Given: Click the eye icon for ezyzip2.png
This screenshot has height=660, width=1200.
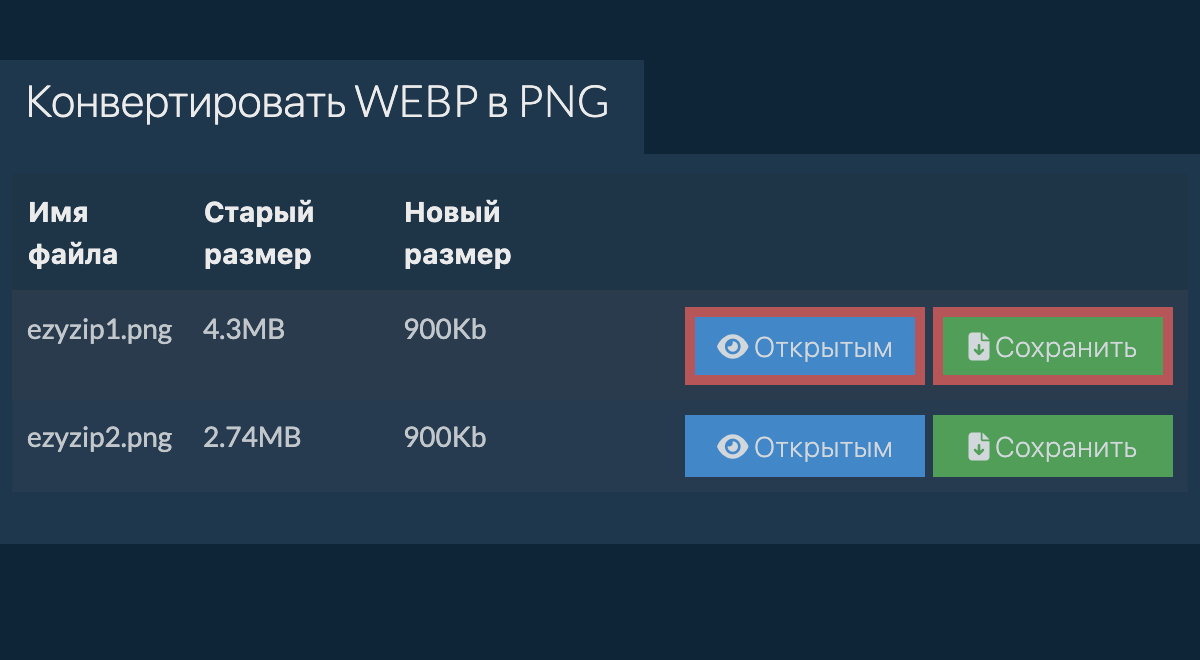Looking at the screenshot, I should pos(733,446).
